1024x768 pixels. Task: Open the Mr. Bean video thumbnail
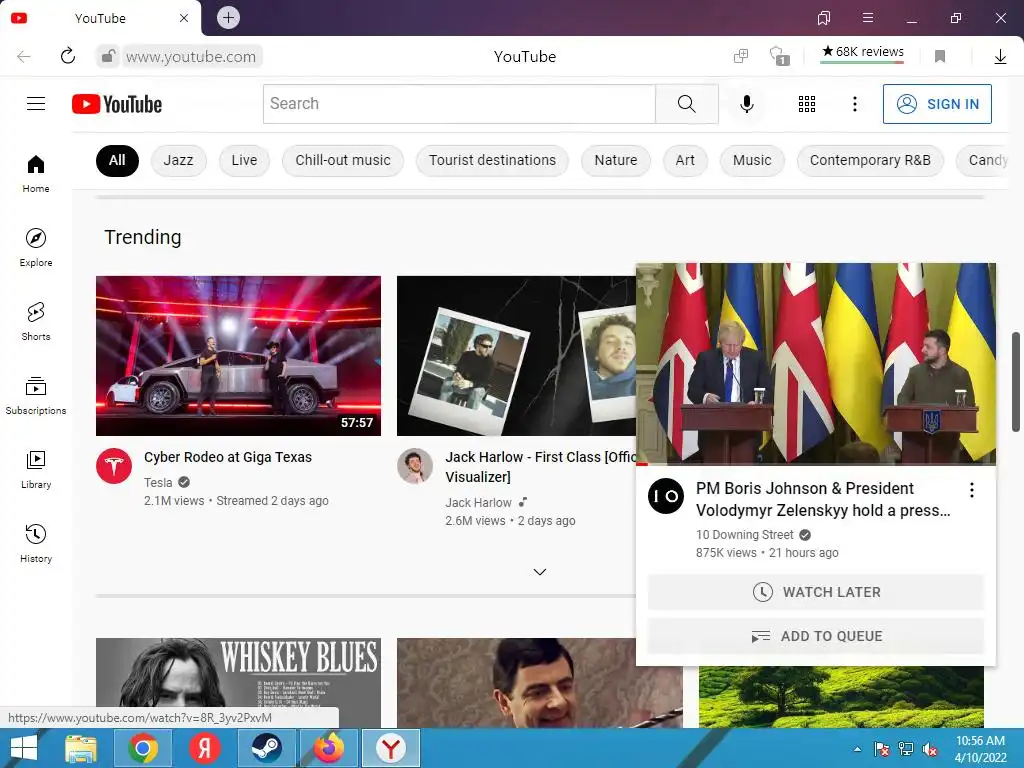pos(539,682)
